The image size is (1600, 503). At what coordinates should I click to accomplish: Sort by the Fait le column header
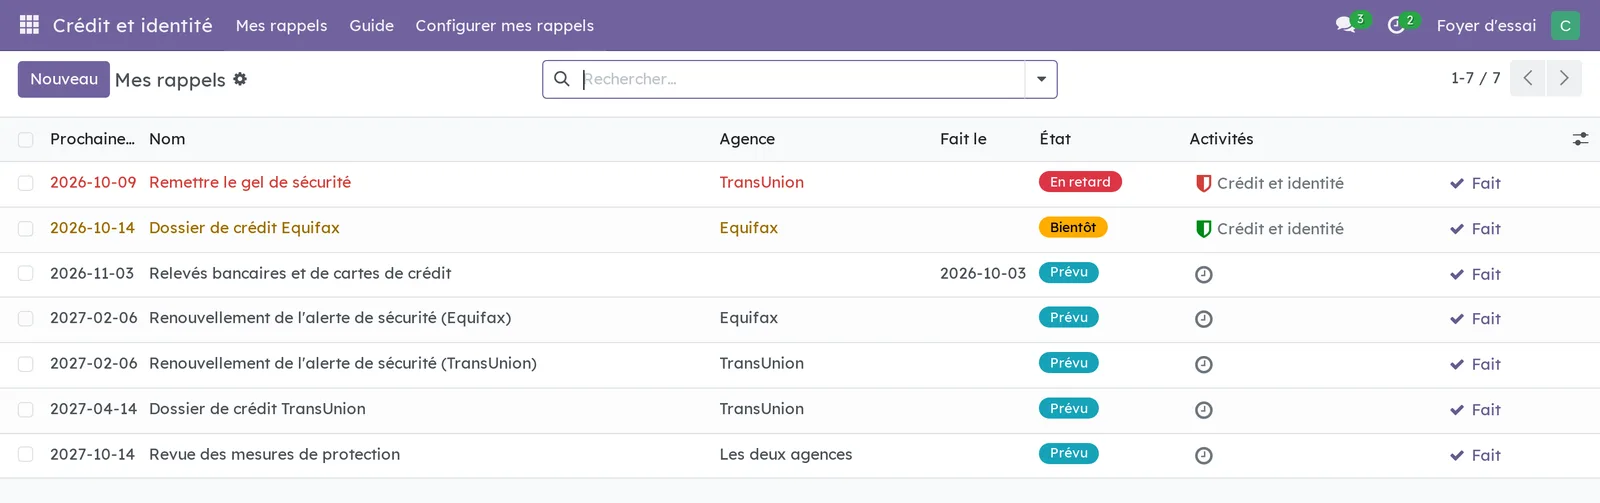963,139
